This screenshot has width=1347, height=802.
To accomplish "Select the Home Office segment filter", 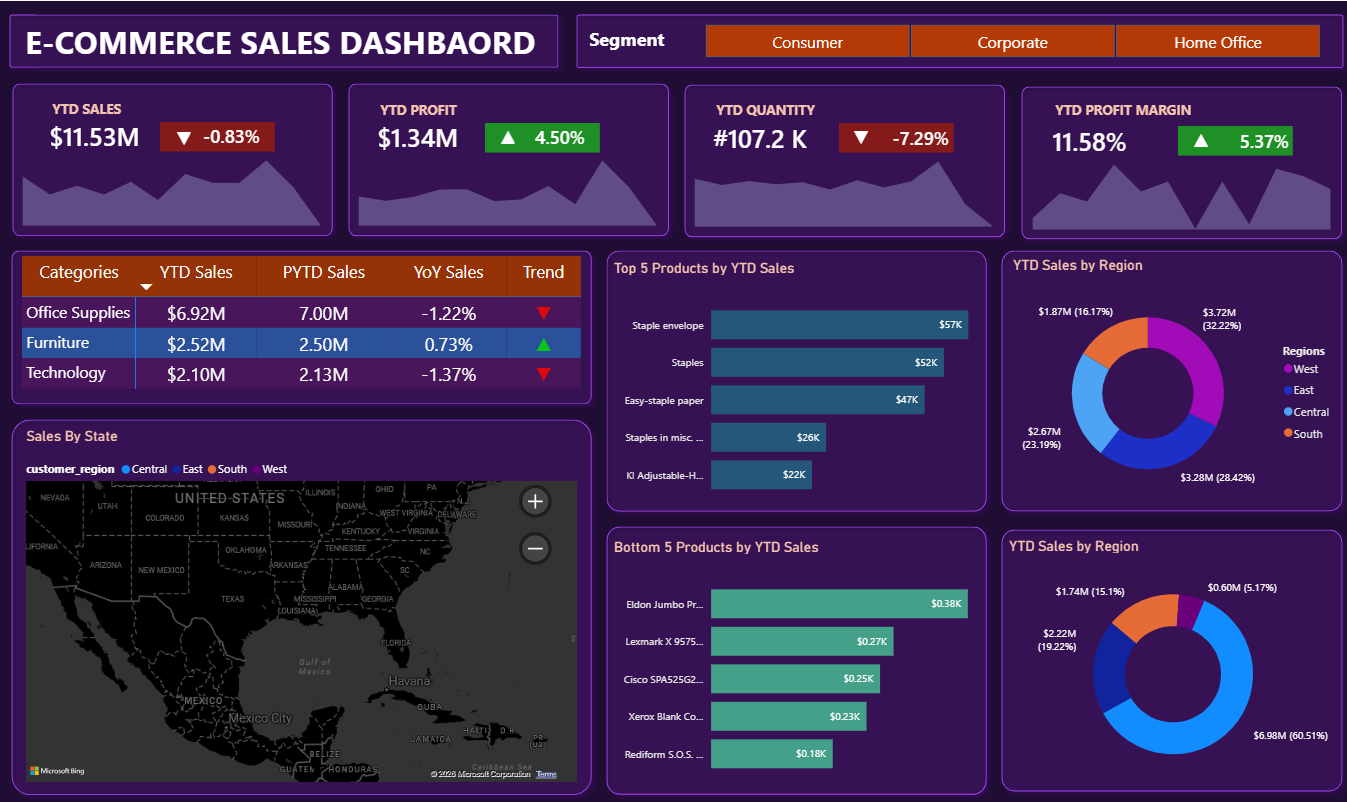I will point(1218,42).
